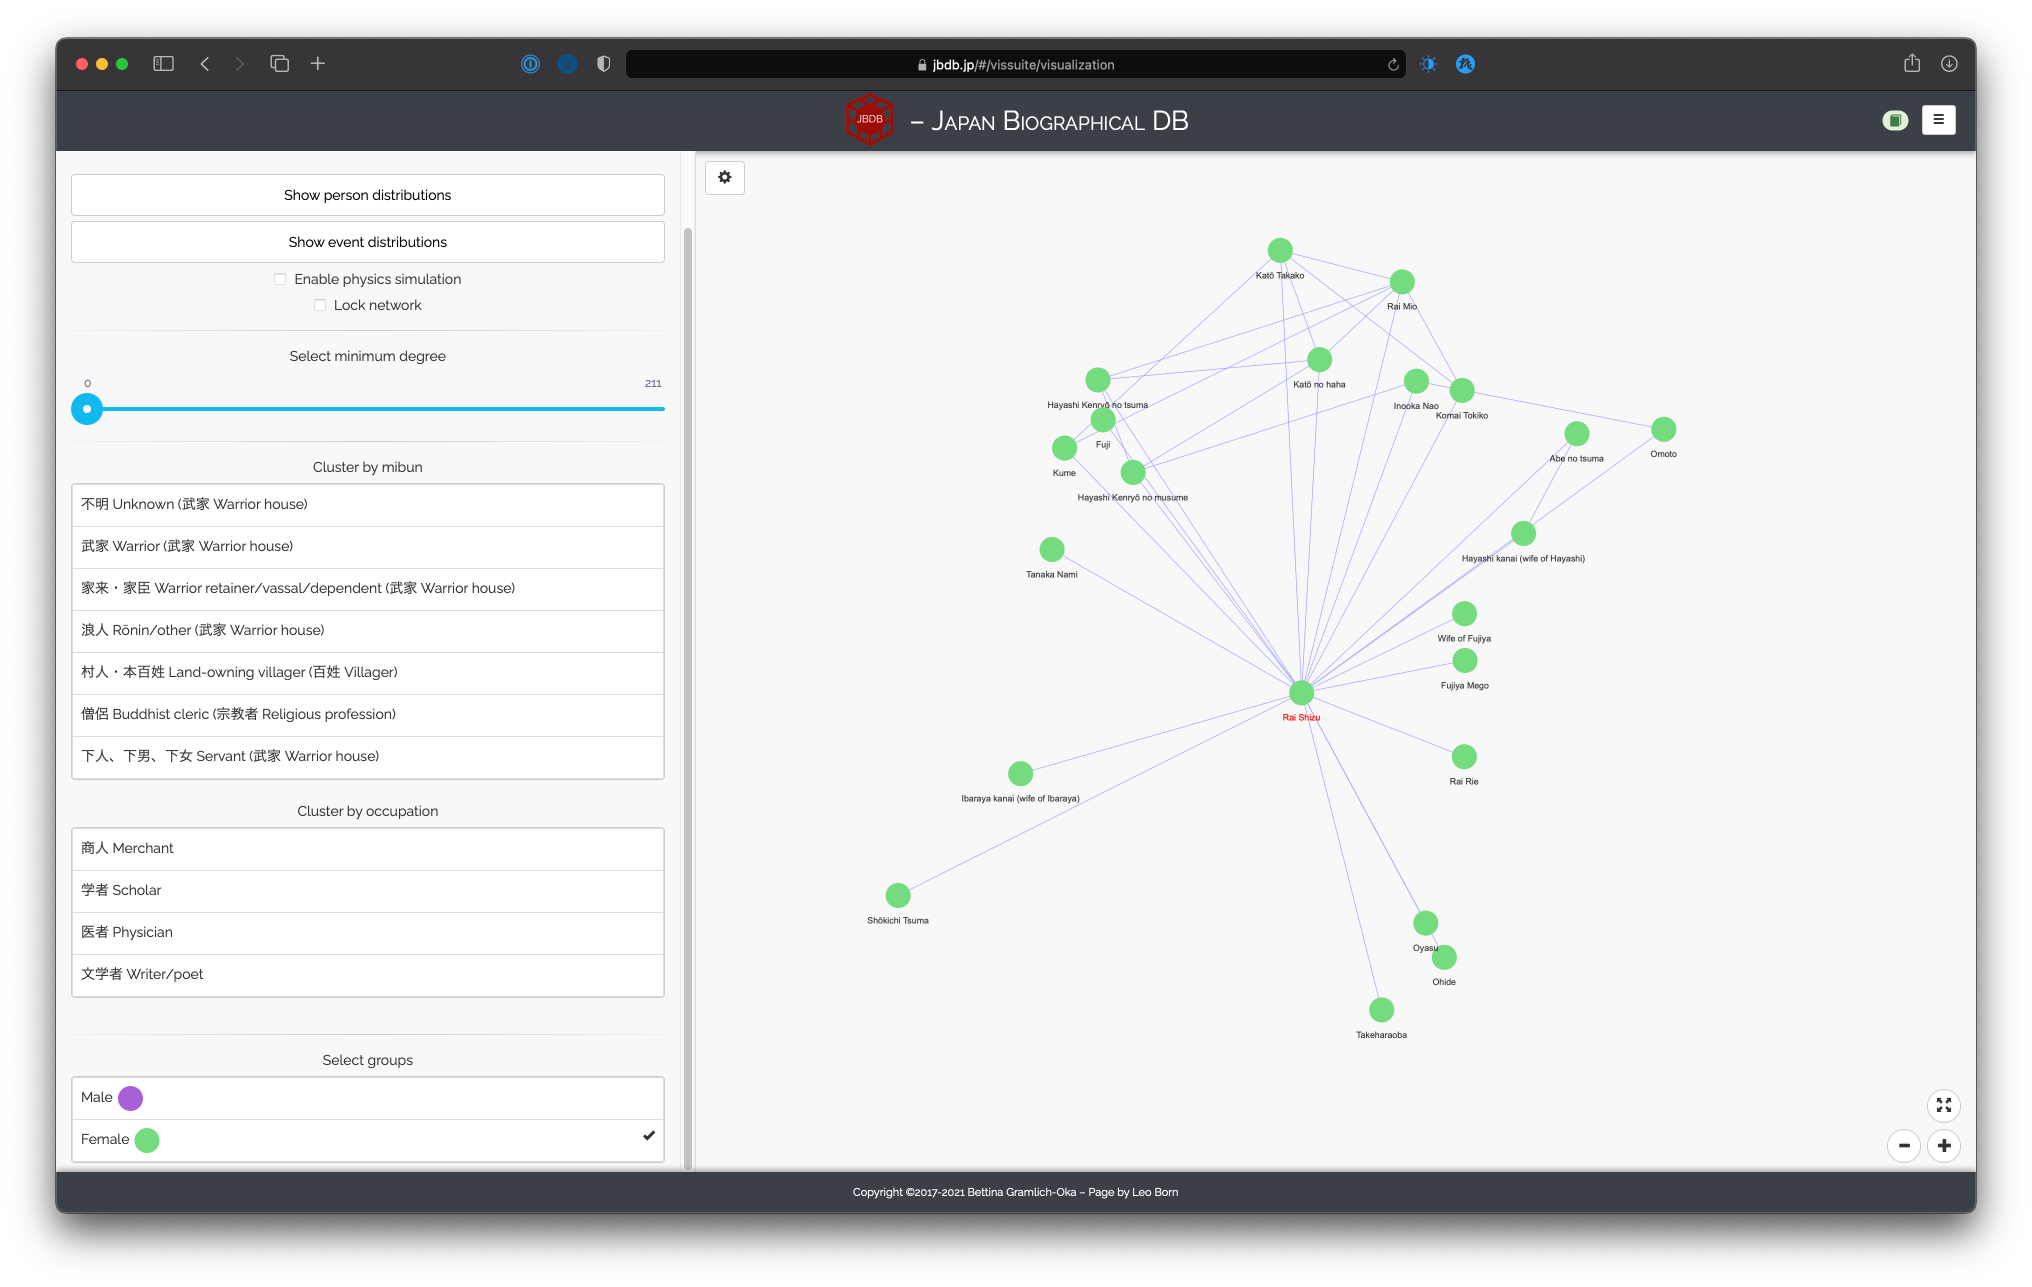Zoom out with the minus button
Image resolution: width=2032 pixels, height=1287 pixels.
point(1904,1146)
